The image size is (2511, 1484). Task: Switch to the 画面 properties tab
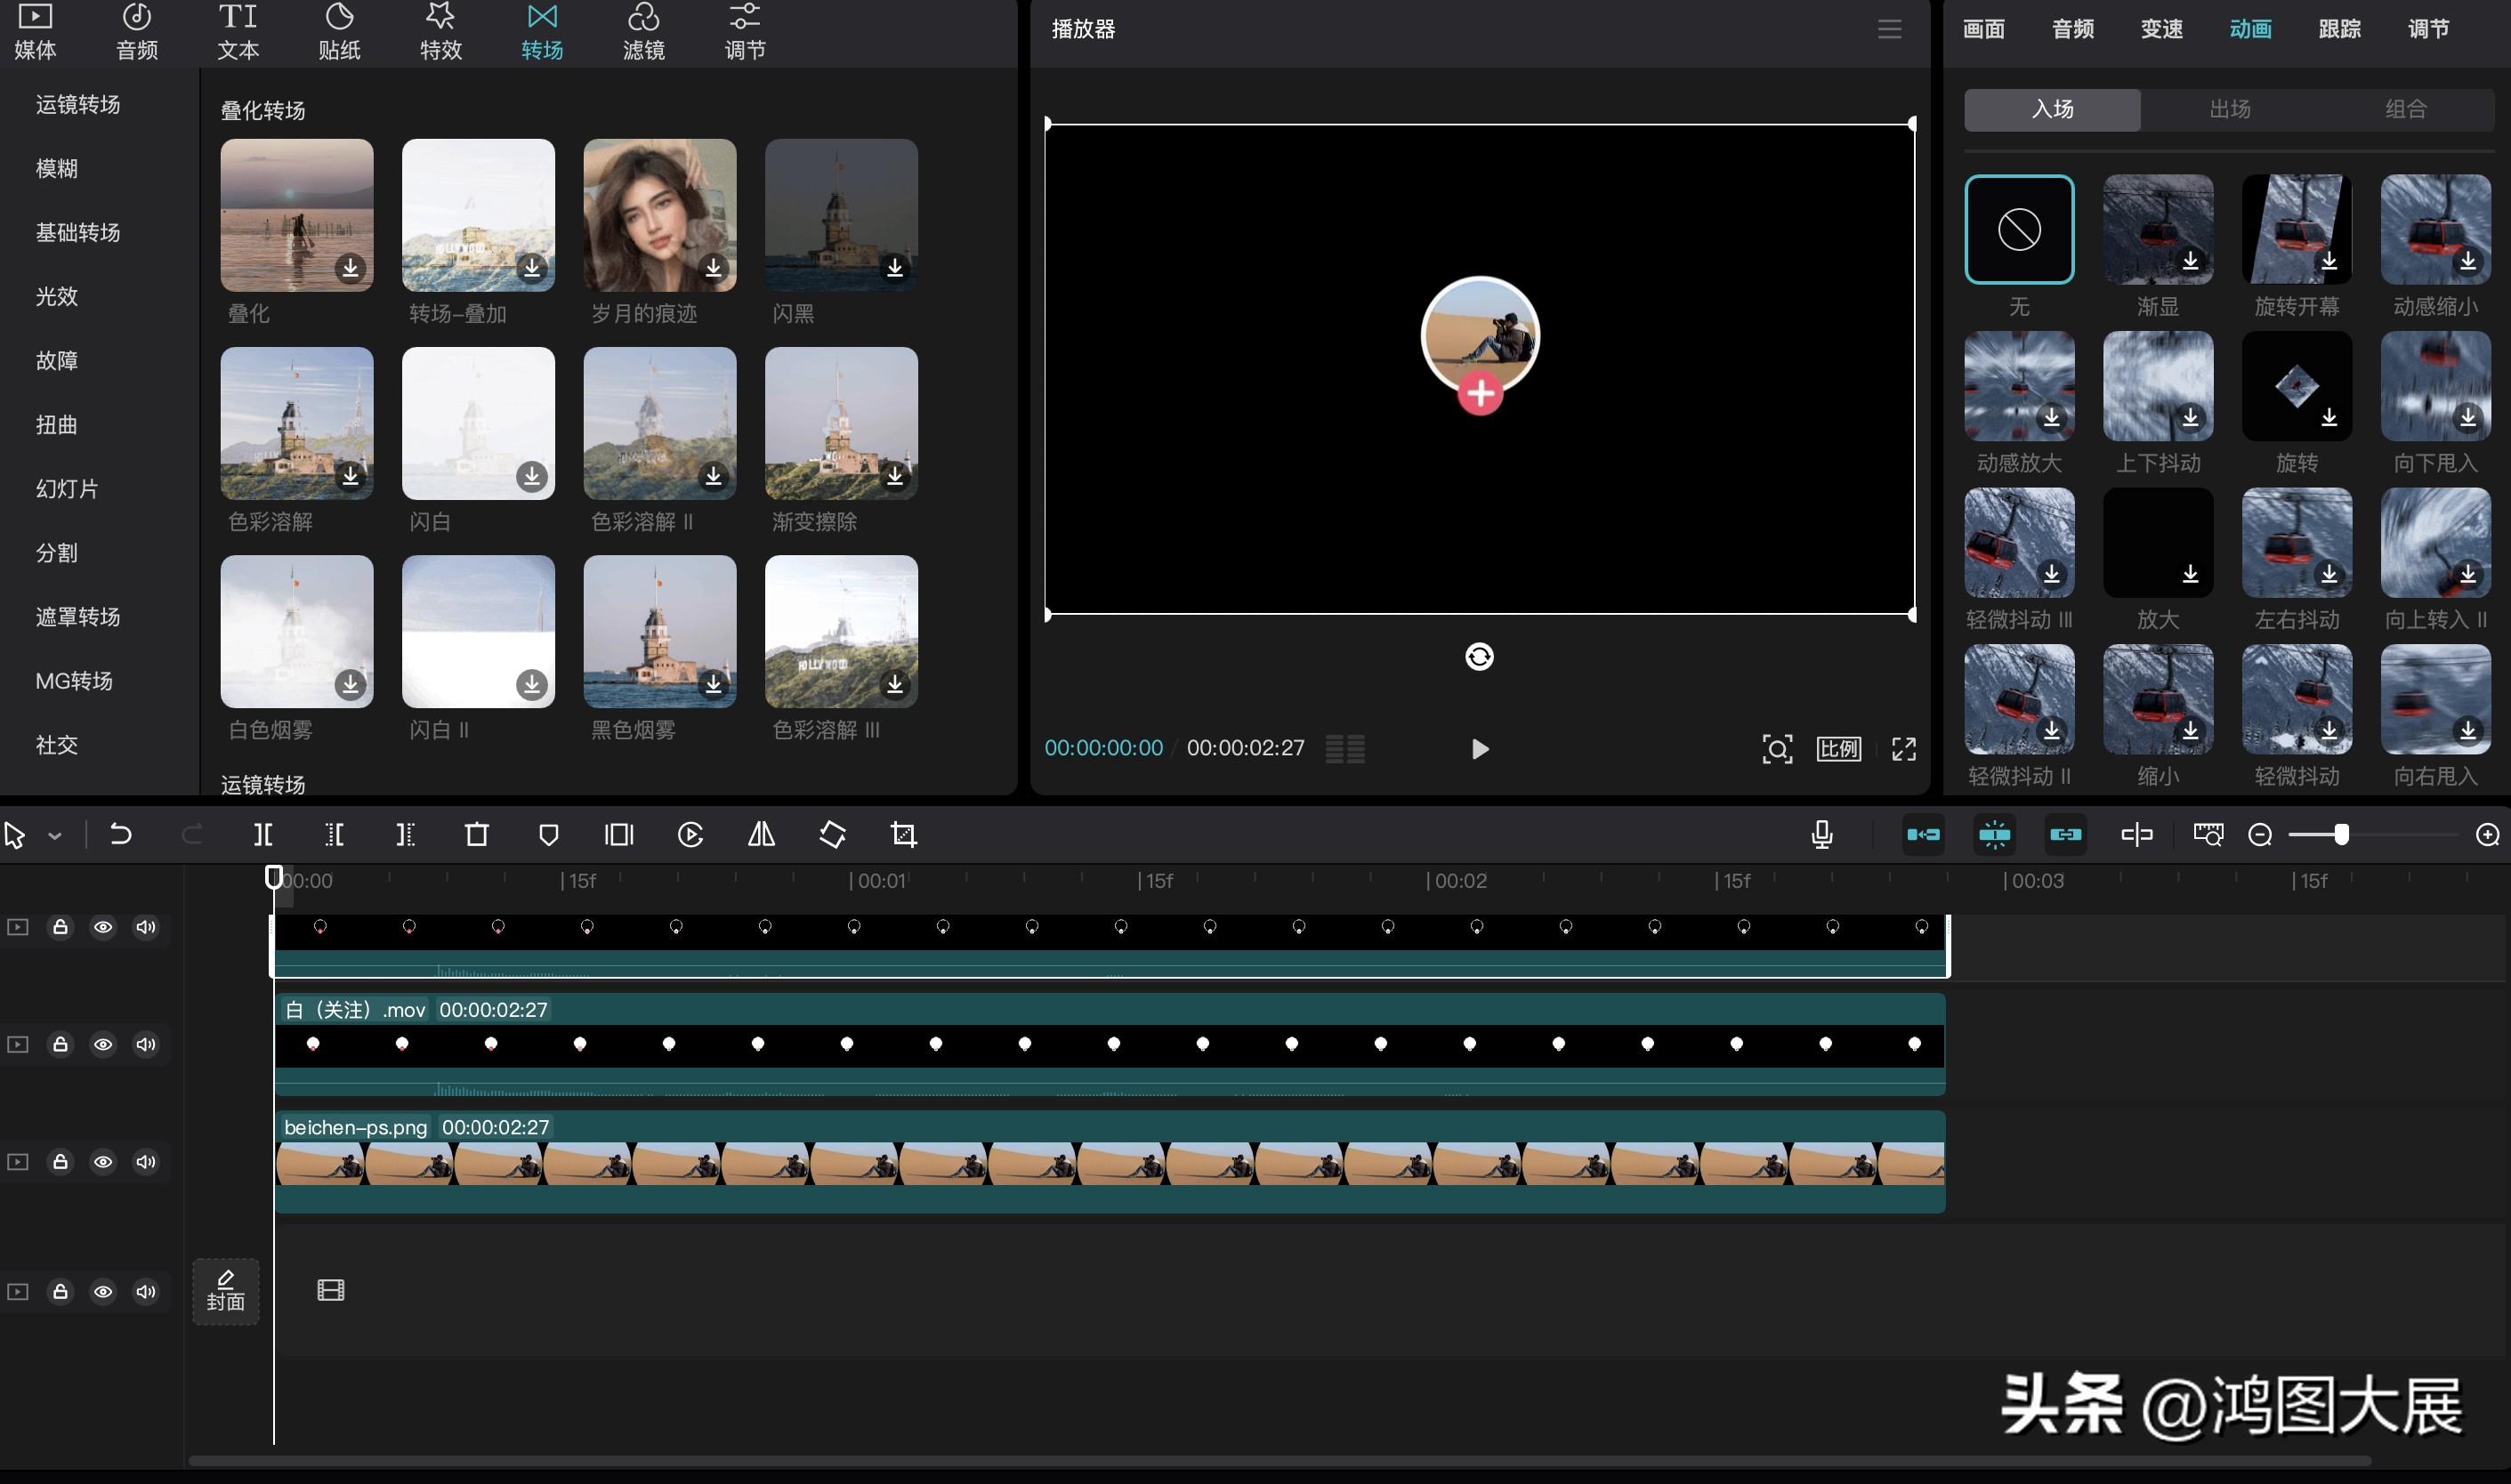point(1984,29)
